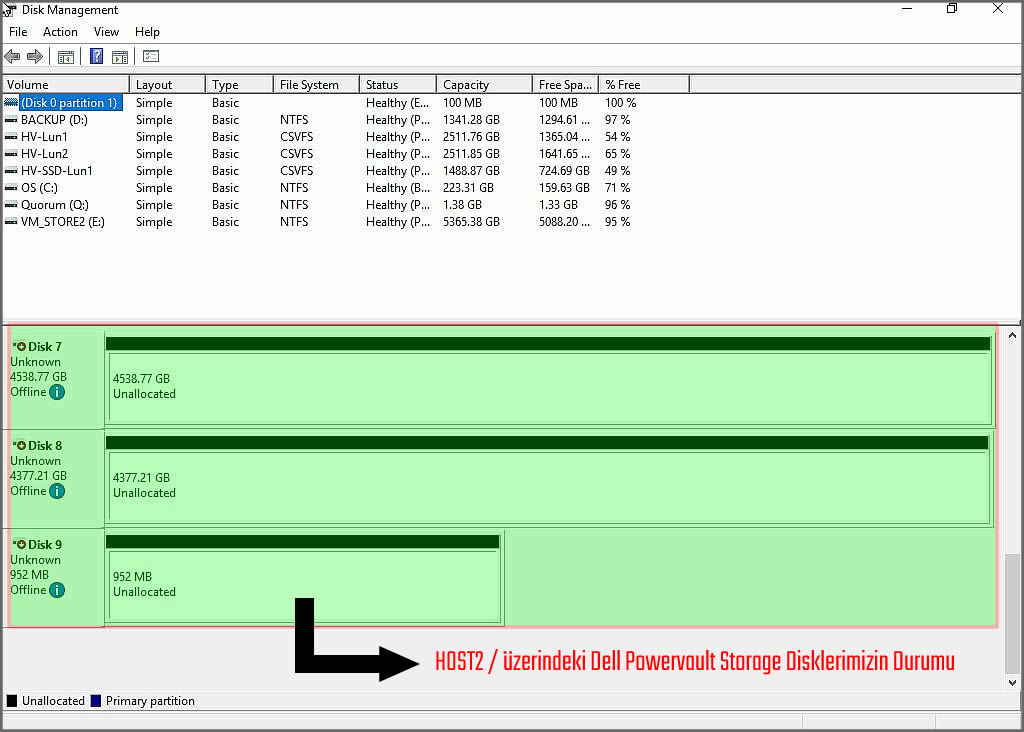Click the Show/Hide Action Pane icon
The height and width of the screenshot is (732, 1024).
point(120,57)
